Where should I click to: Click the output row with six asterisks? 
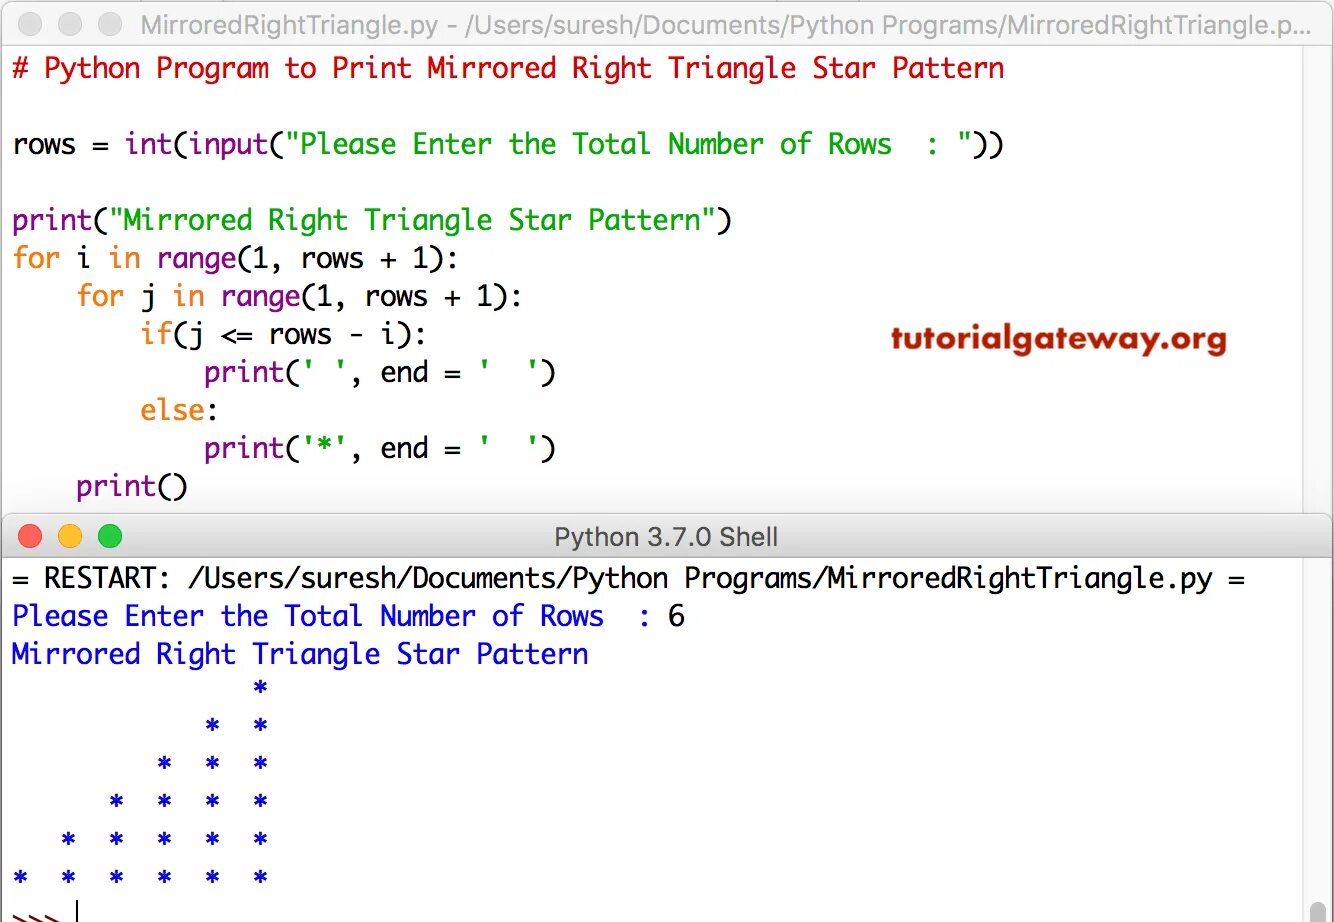pos(140,878)
